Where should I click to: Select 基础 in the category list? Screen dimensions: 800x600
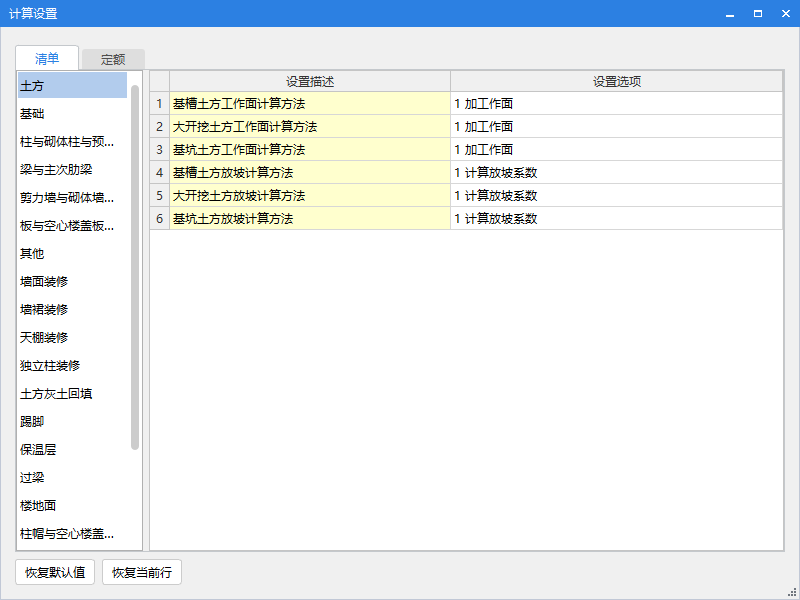tap(72, 113)
